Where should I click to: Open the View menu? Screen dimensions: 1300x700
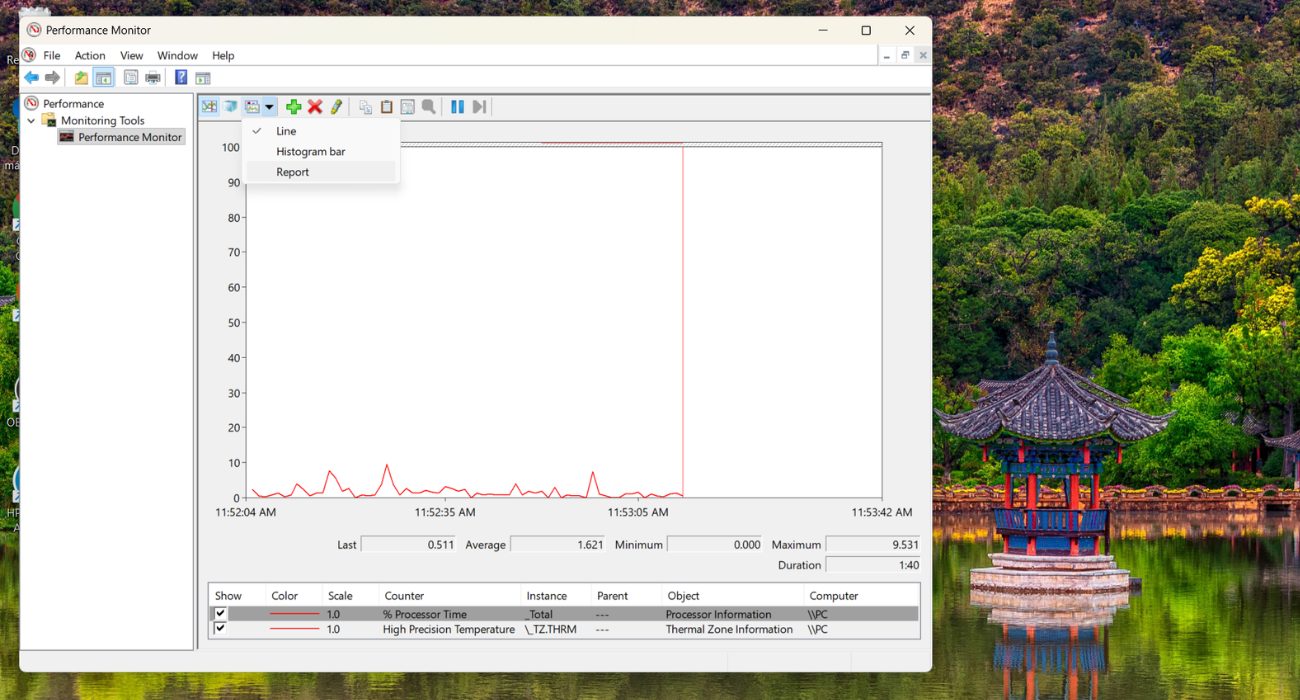click(x=132, y=56)
